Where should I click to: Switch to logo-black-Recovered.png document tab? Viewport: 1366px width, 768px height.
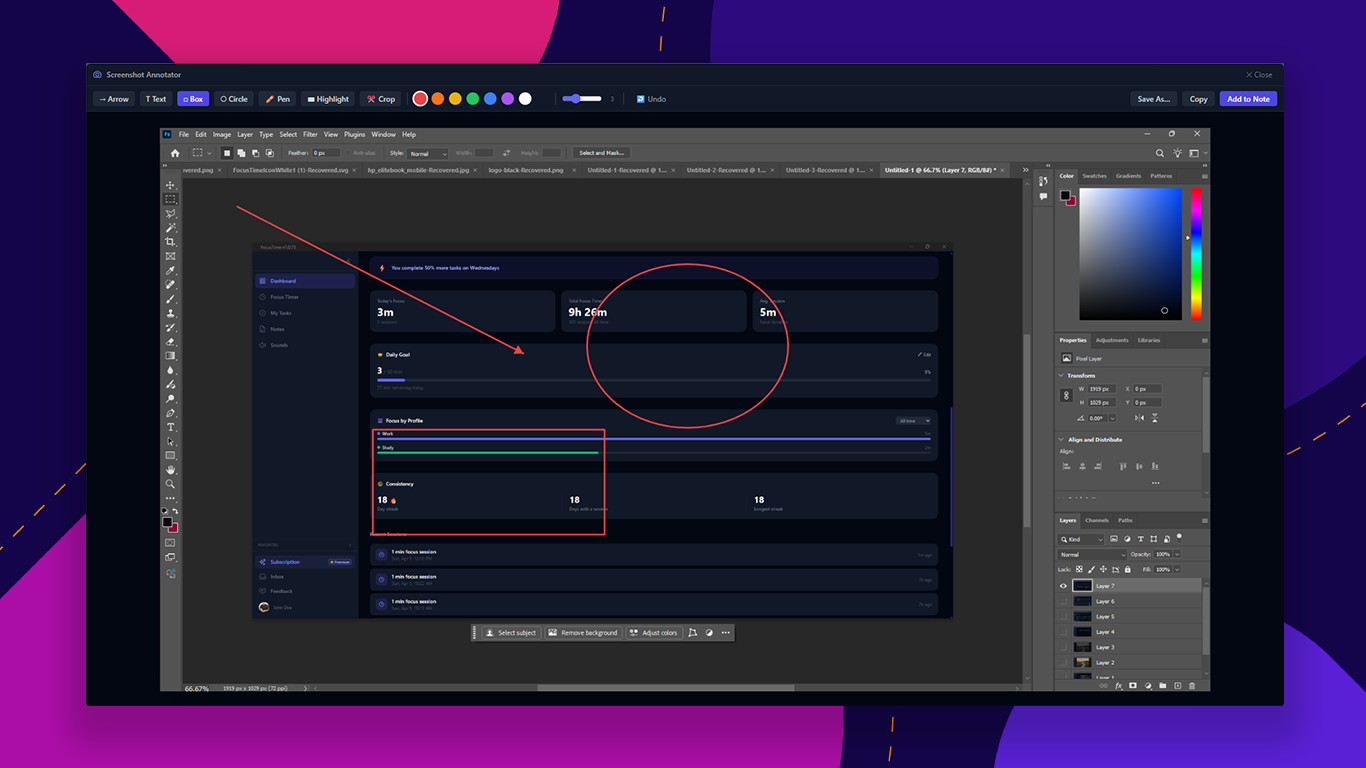pyautogui.click(x=526, y=170)
